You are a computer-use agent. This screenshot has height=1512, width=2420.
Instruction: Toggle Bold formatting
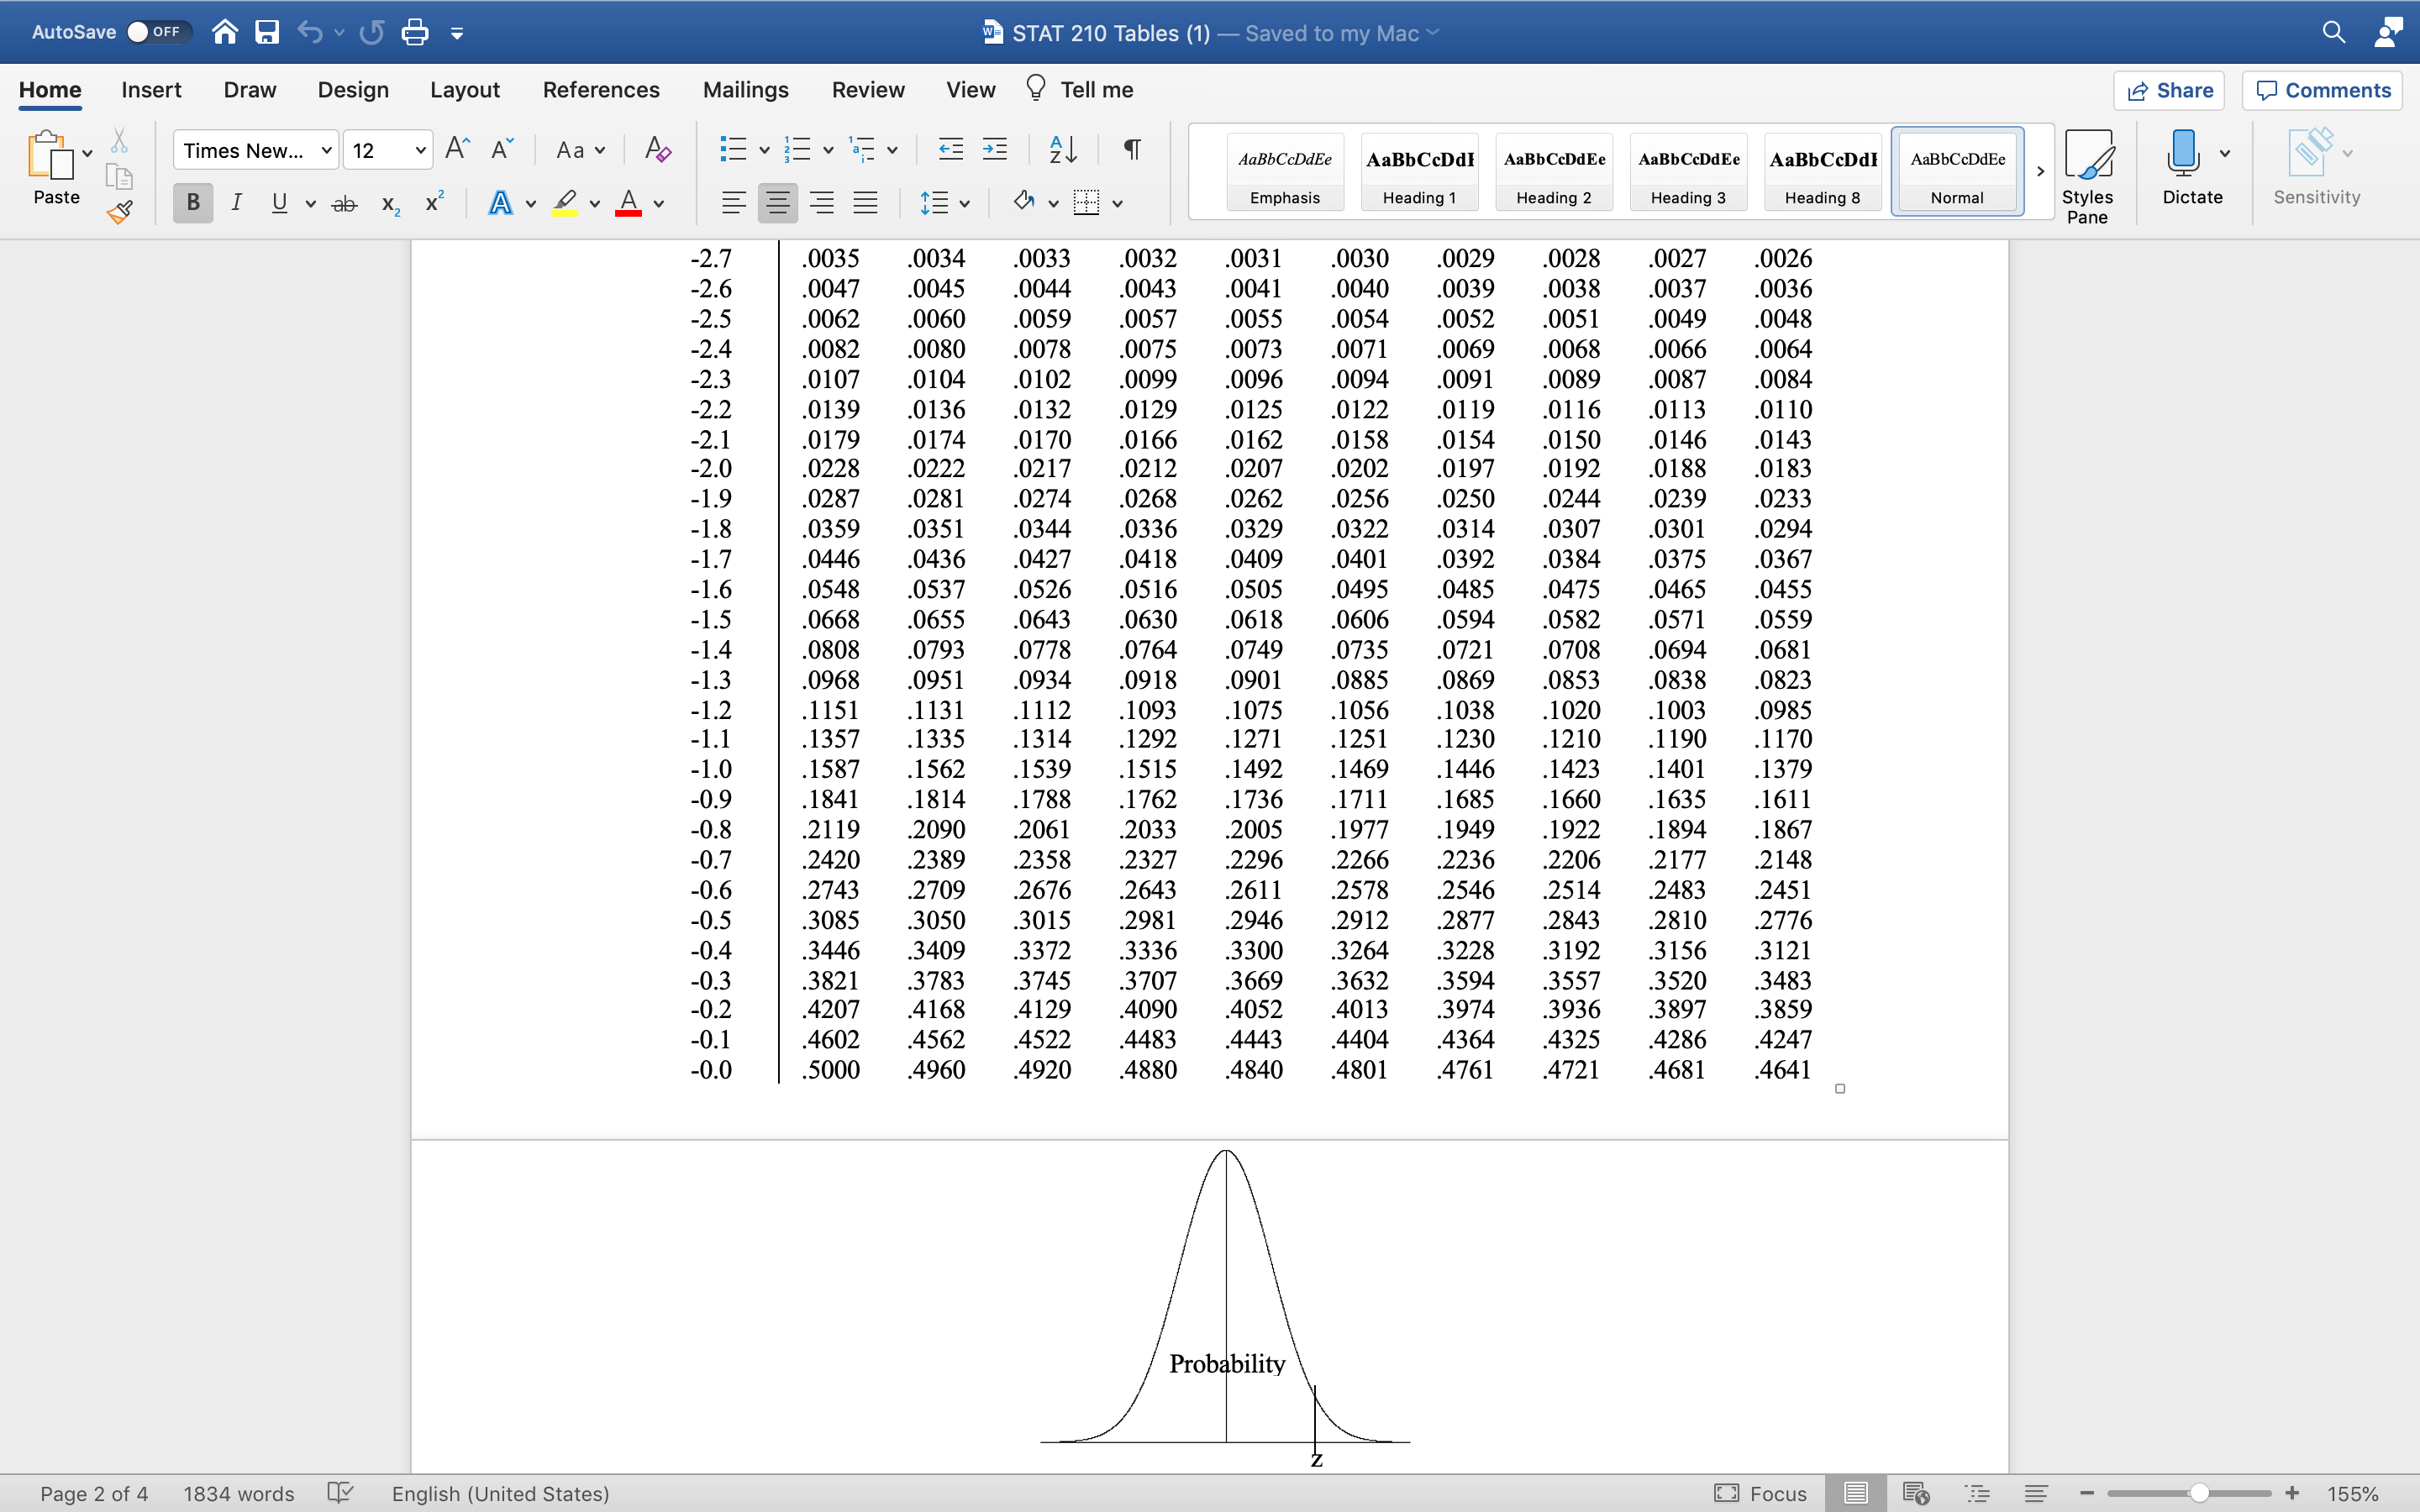pyautogui.click(x=193, y=203)
